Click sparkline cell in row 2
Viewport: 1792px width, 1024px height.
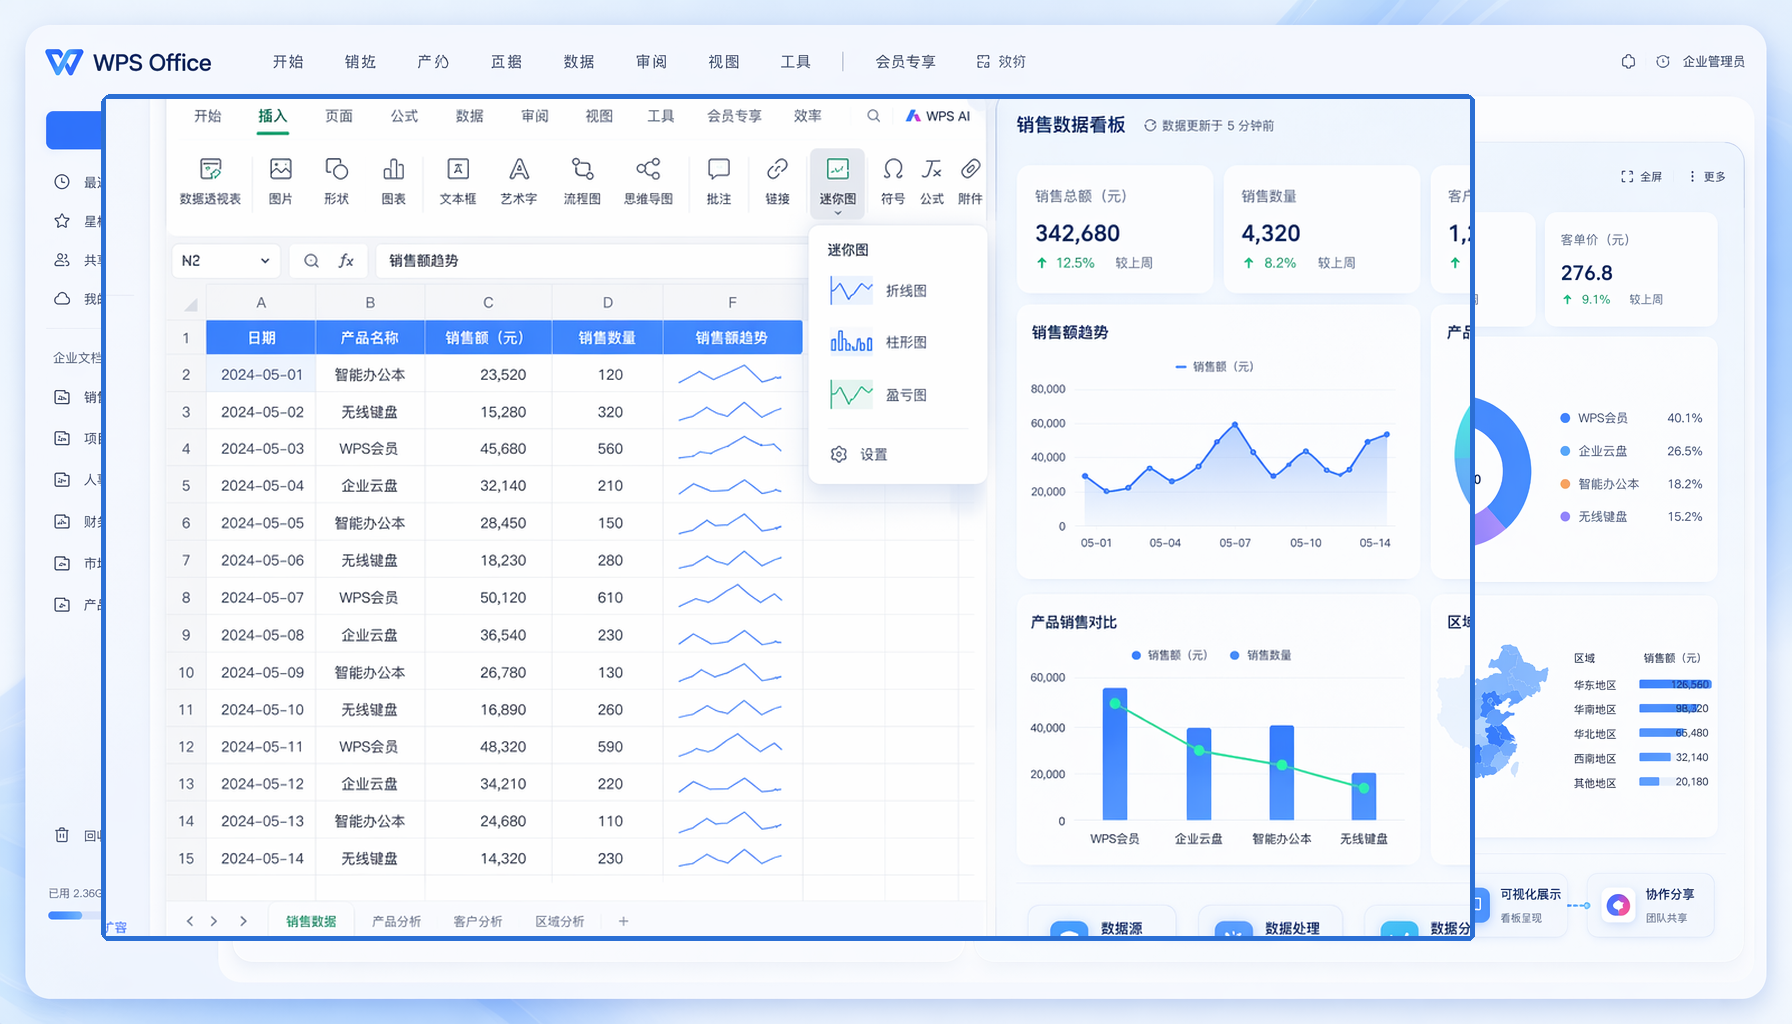tap(732, 375)
